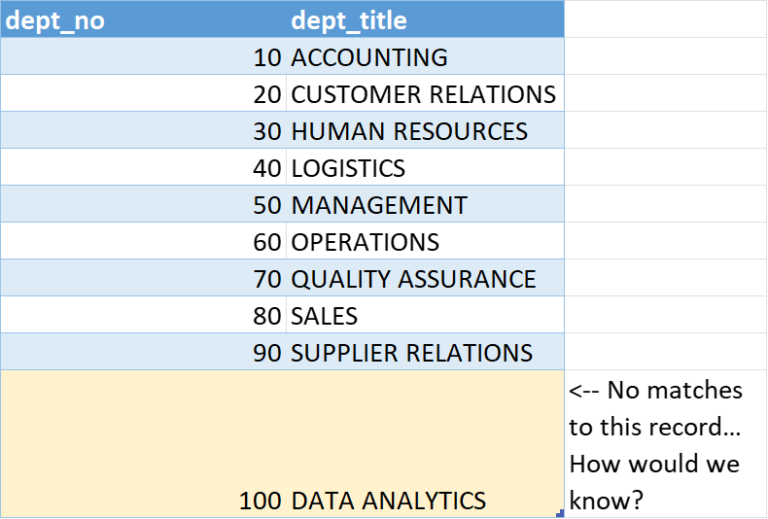
Task: Select the cell containing 70
Action: coord(143,279)
